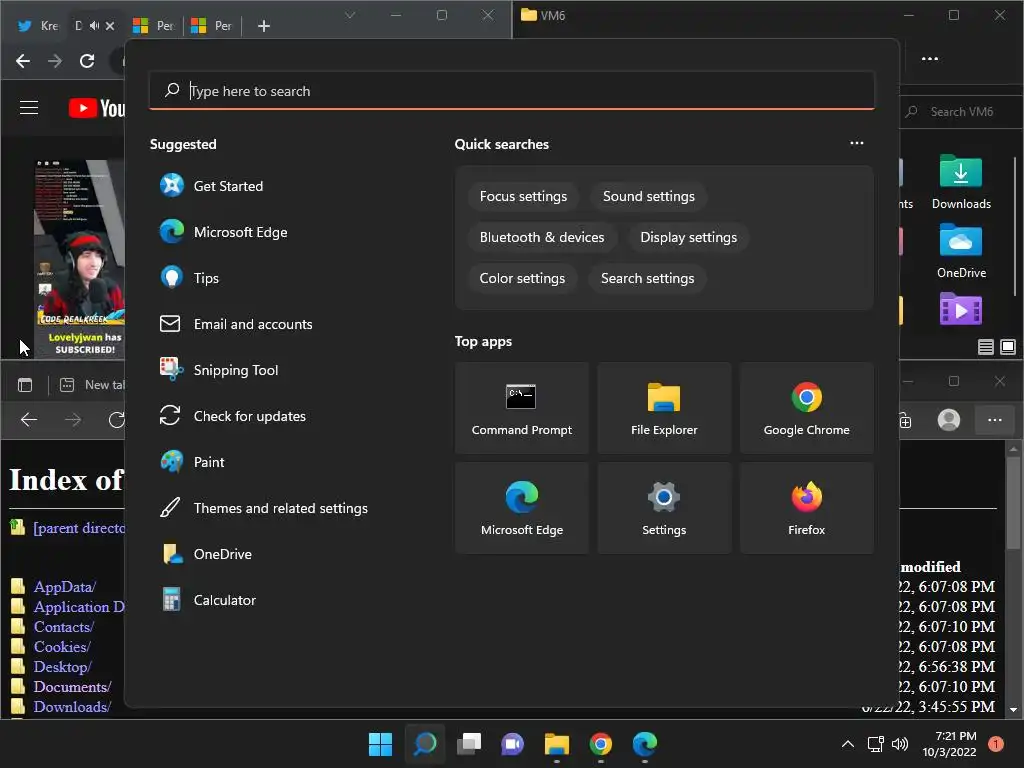Image resolution: width=1024 pixels, height=768 pixels.
Task: Open the Chat app on taskbar
Action: click(513, 744)
